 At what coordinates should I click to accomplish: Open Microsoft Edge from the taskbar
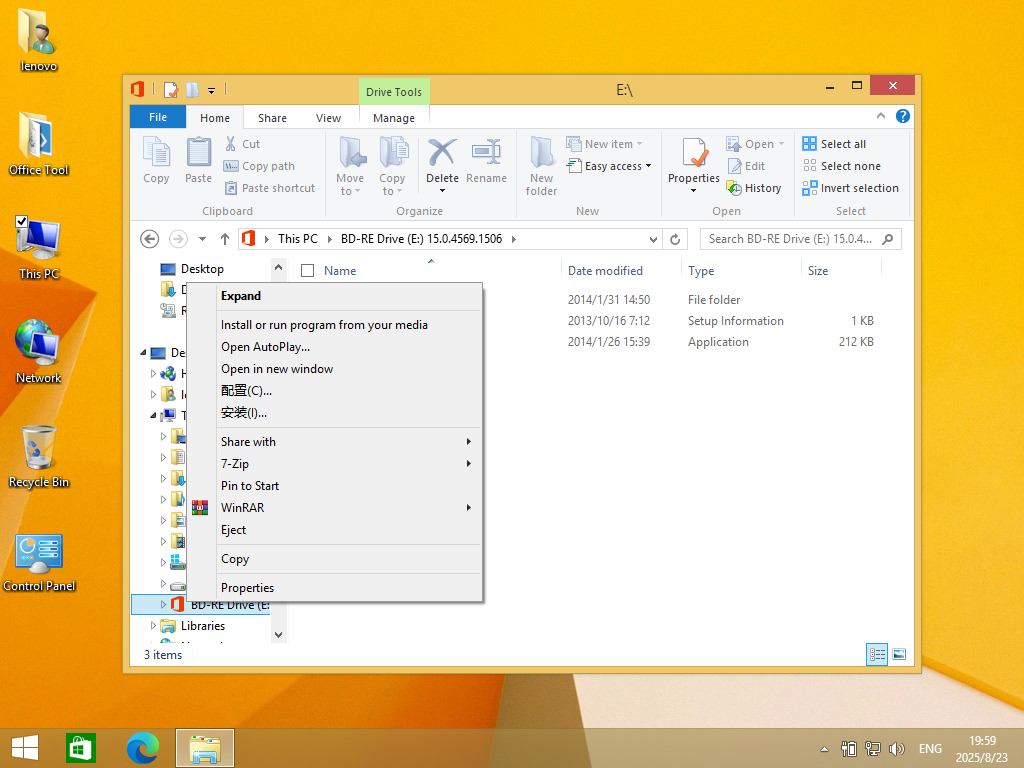143,748
